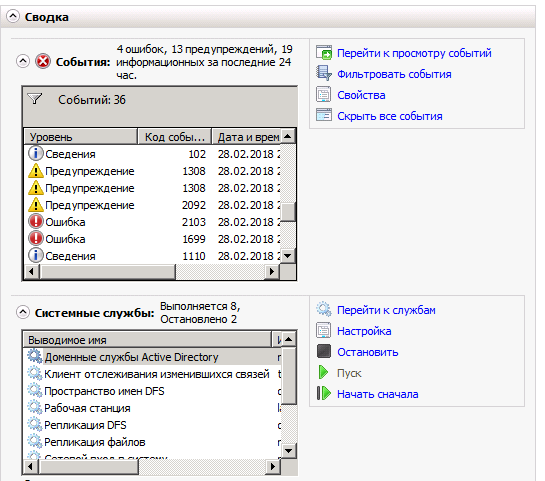Click Скрыть все события link
Viewport: 545px width, 481px height.
390,116
